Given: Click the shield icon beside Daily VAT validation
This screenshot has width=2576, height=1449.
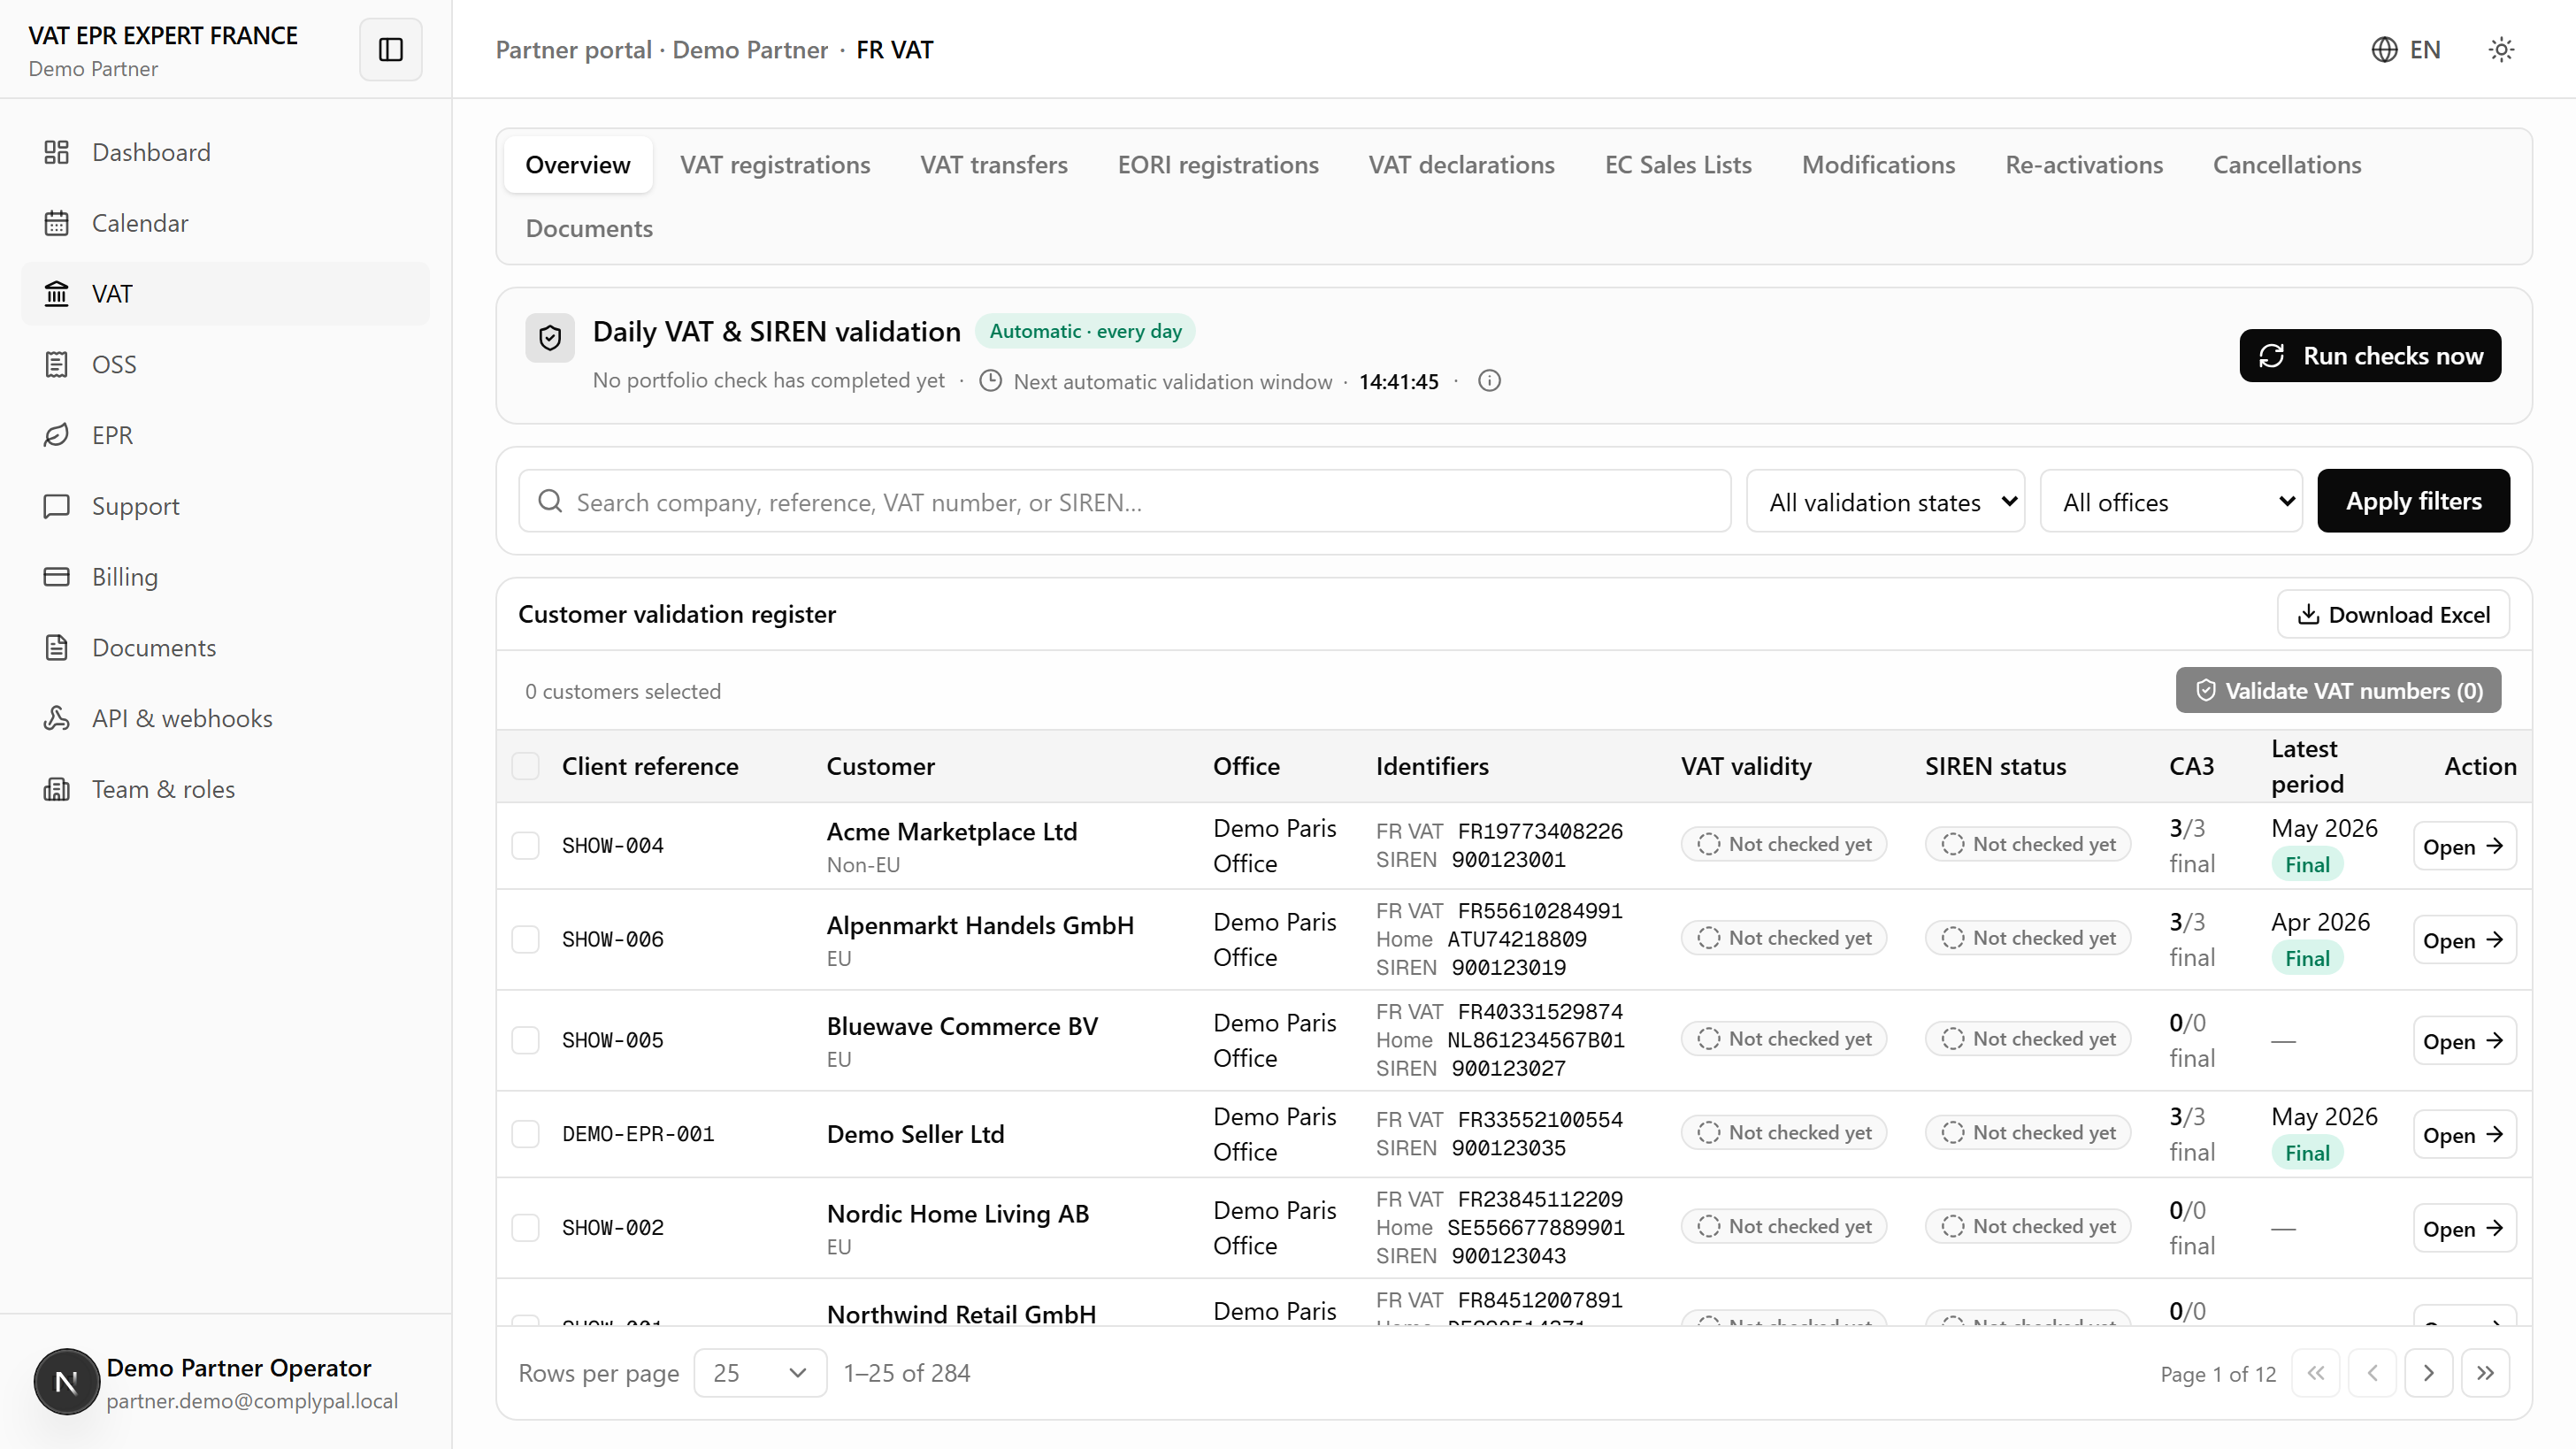Looking at the screenshot, I should tap(550, 338).
